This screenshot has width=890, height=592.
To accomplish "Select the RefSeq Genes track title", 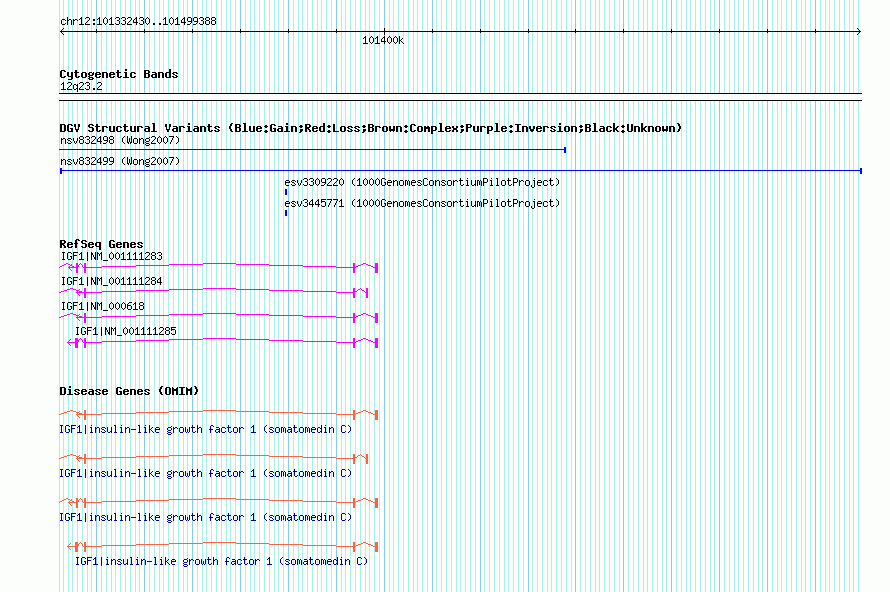I will [101, 244].
